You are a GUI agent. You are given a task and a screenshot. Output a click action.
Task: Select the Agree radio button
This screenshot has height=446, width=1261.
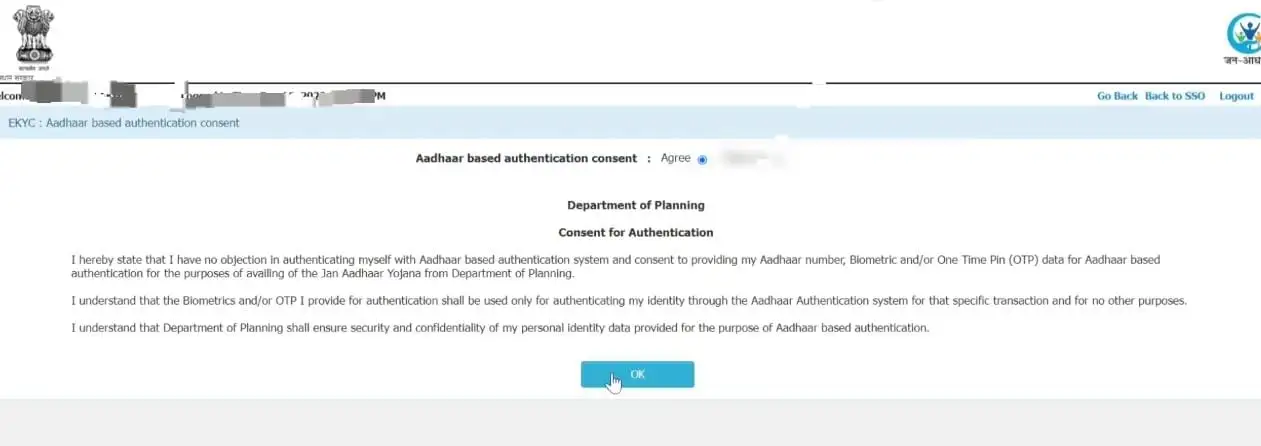[702, 160]
